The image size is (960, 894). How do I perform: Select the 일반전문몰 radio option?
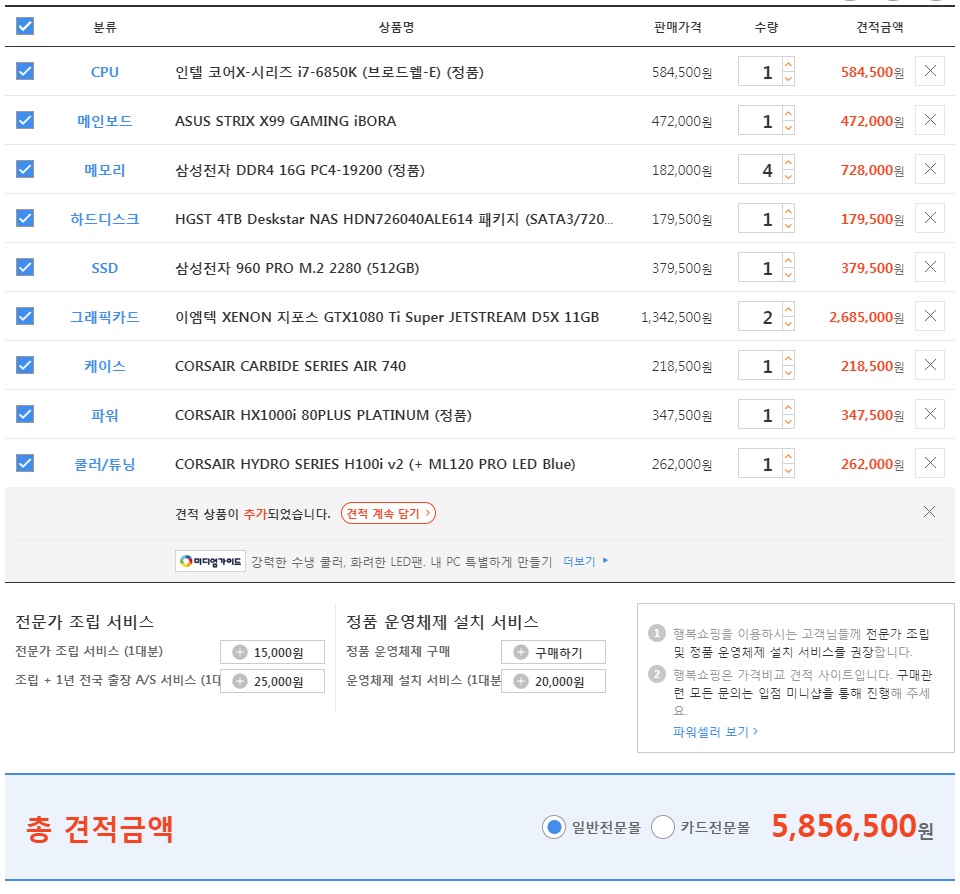pos(553,828)
